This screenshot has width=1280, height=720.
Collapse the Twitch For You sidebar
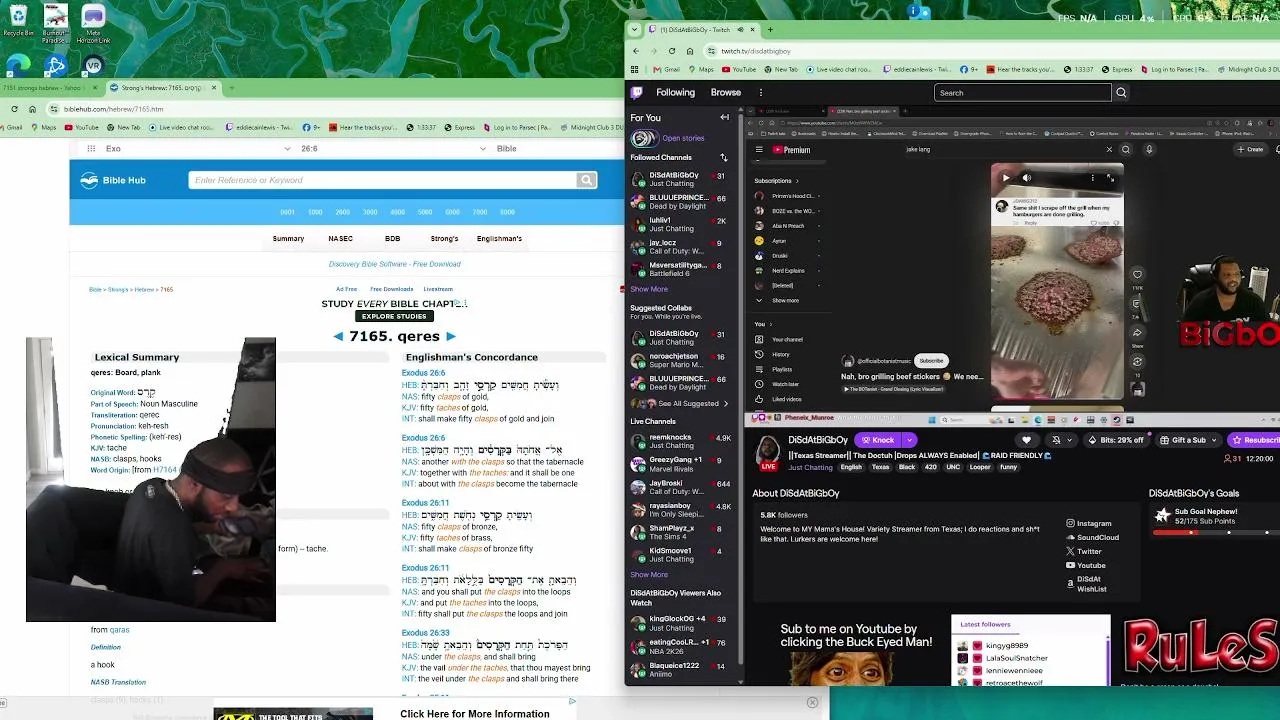click(x=725, y=118)
